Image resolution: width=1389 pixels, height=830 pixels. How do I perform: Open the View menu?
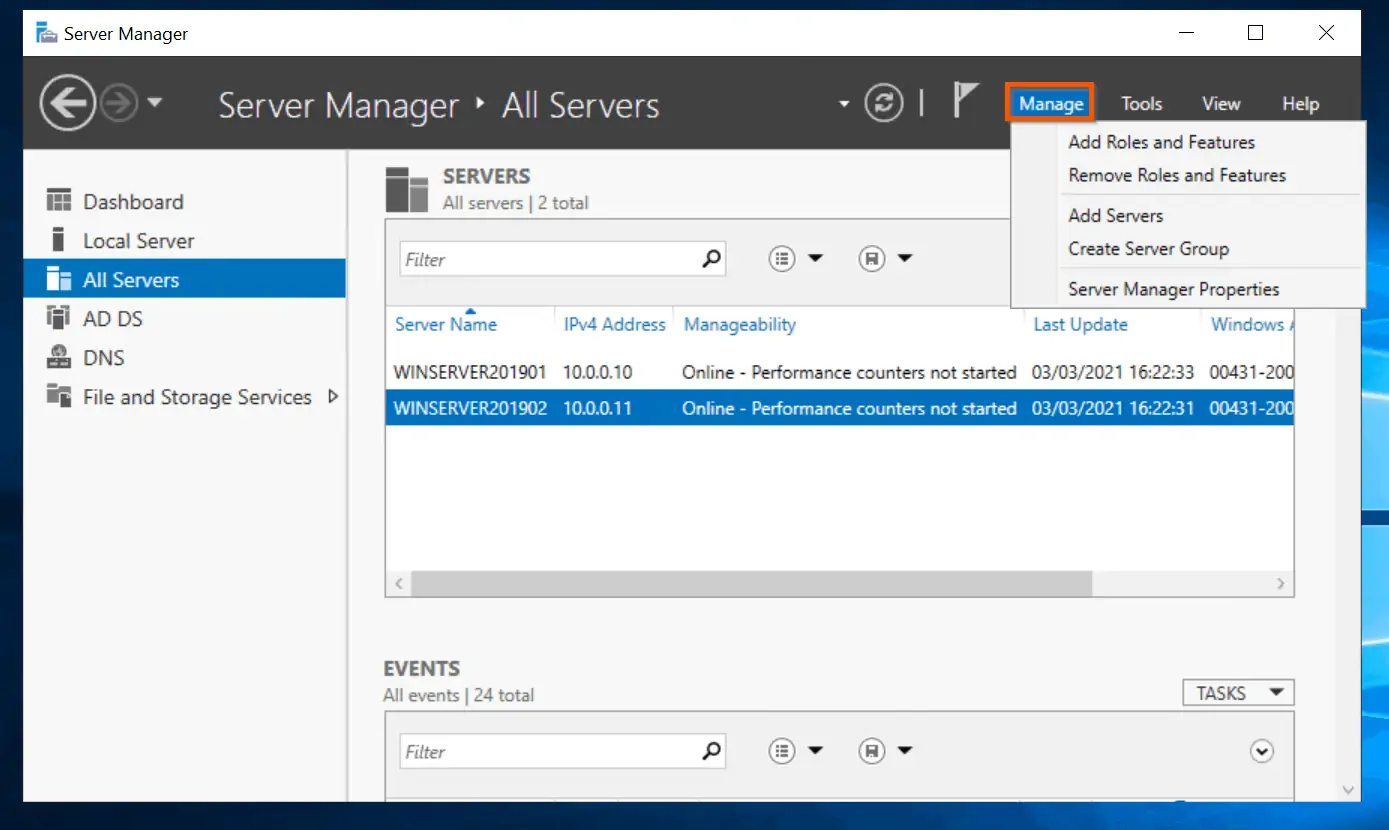tap(1221, 104)
